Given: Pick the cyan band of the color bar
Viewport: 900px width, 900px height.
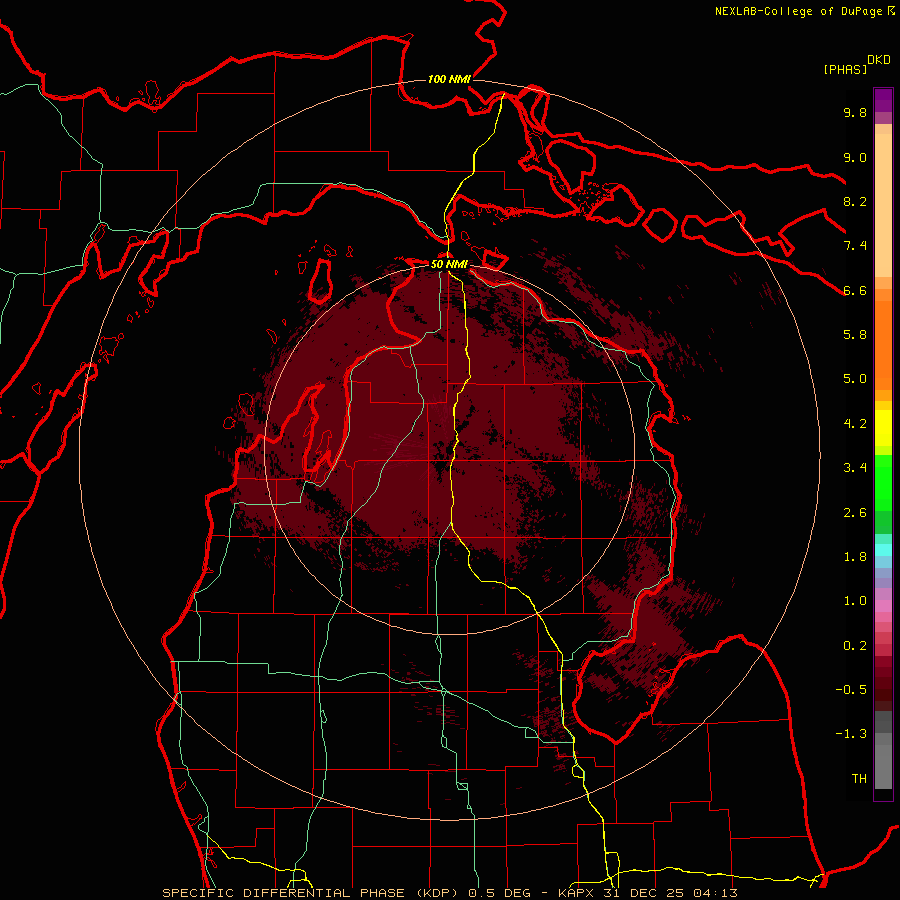Looking at the screenshot, I should (x=883, y=549).
